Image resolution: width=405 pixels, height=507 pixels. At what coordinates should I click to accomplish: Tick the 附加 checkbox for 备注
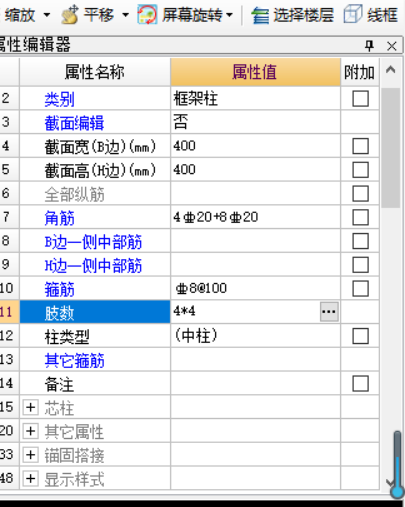360,383
